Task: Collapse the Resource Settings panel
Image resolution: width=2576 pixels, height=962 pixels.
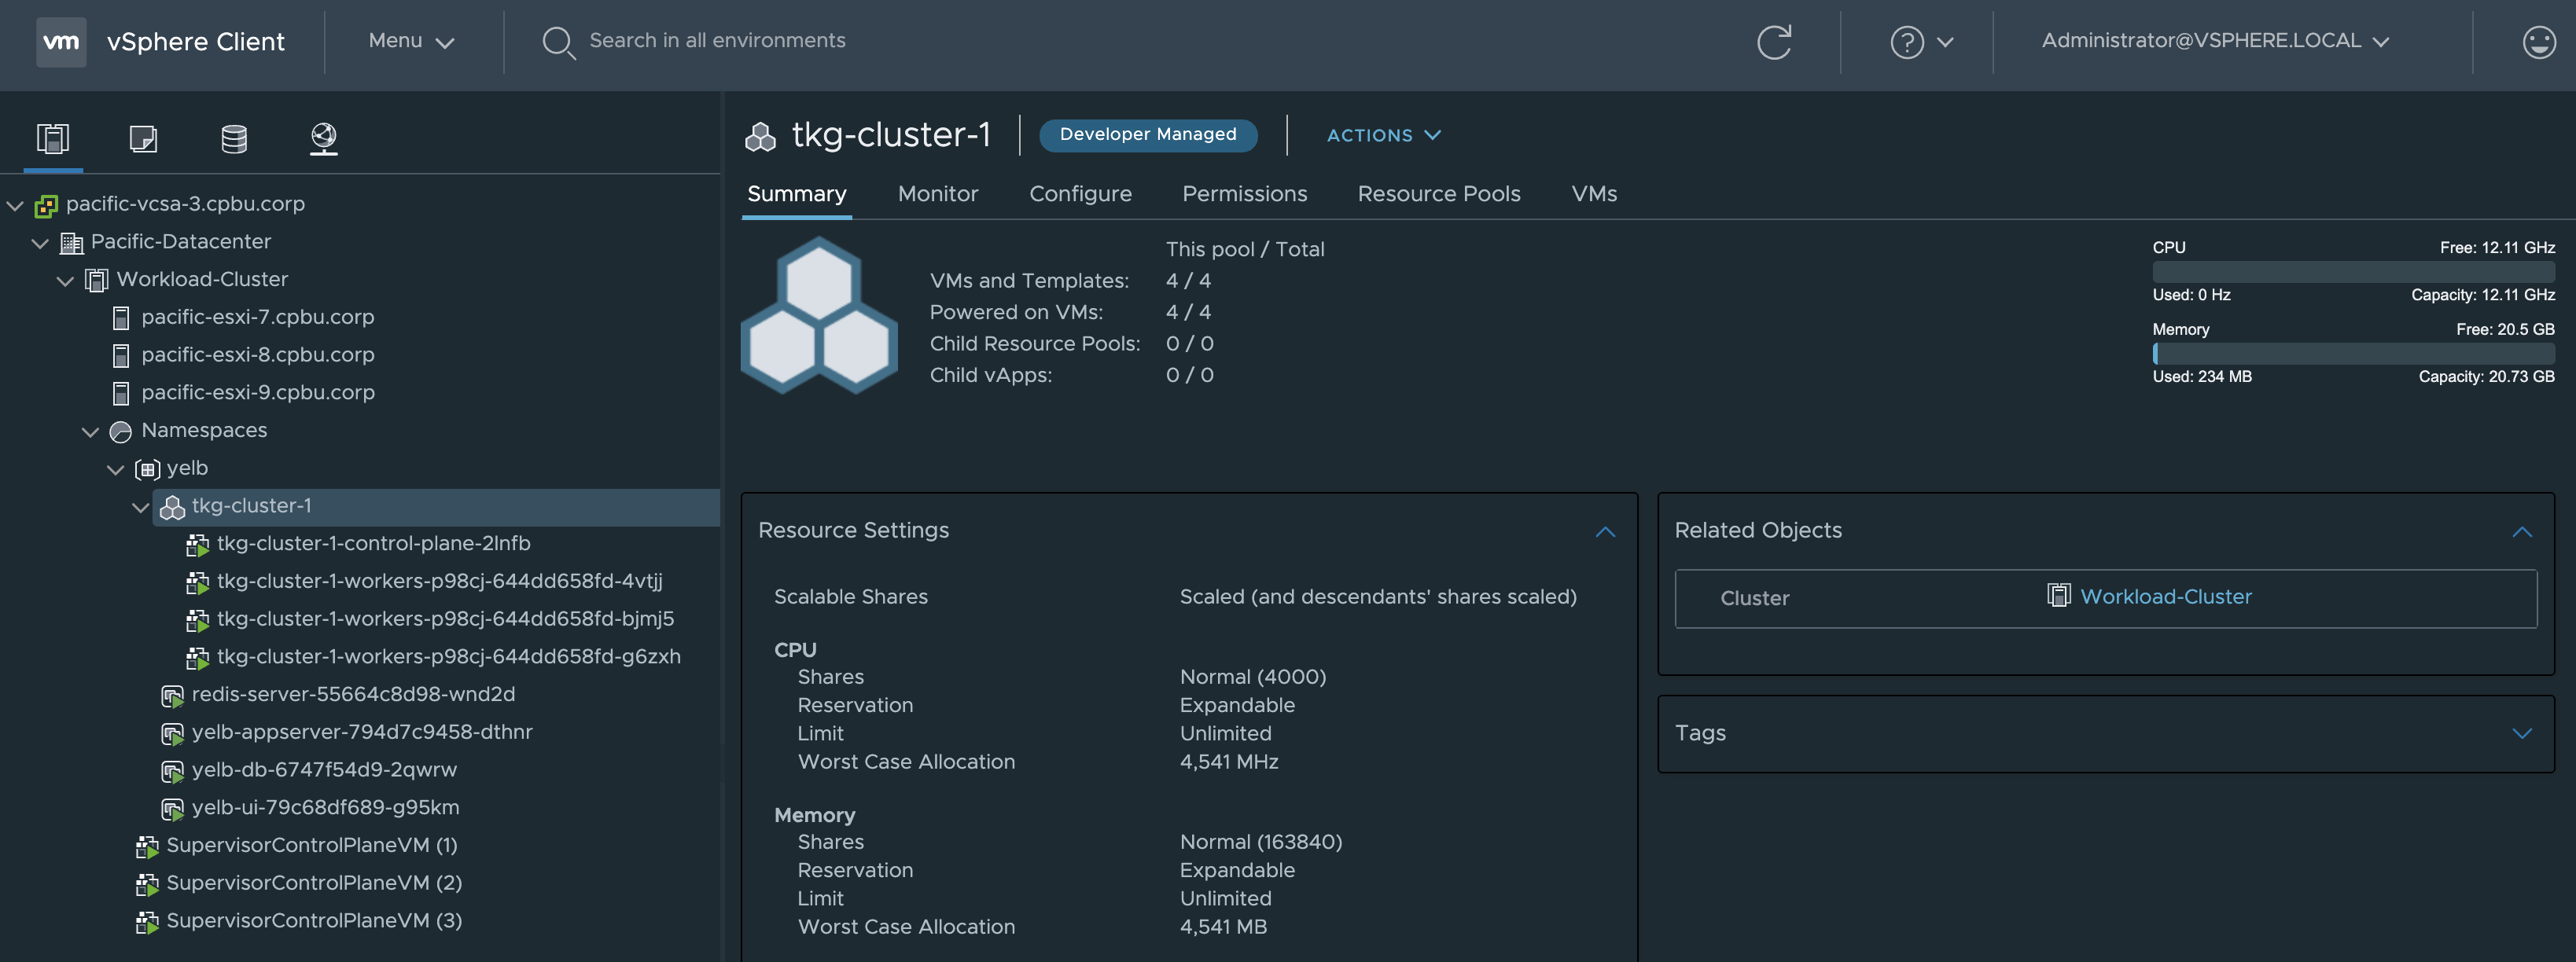Action: point(1604,531)
